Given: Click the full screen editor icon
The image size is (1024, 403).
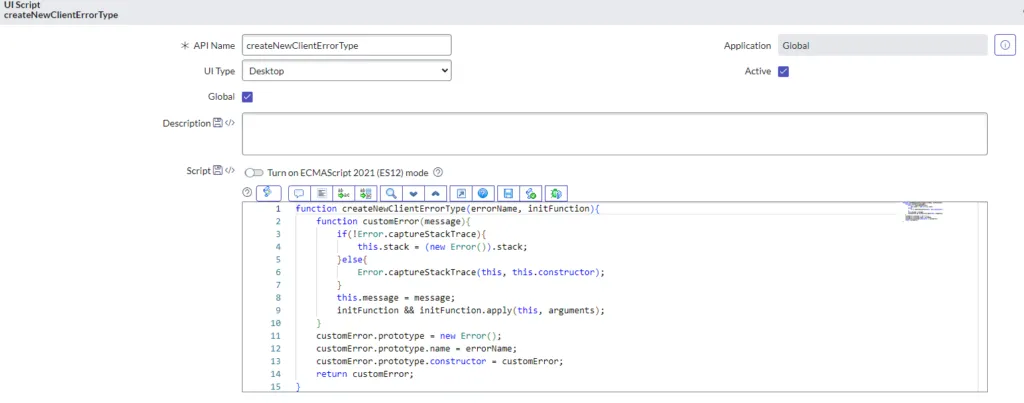Looking at the screenshot, I should tap(461, 193).
